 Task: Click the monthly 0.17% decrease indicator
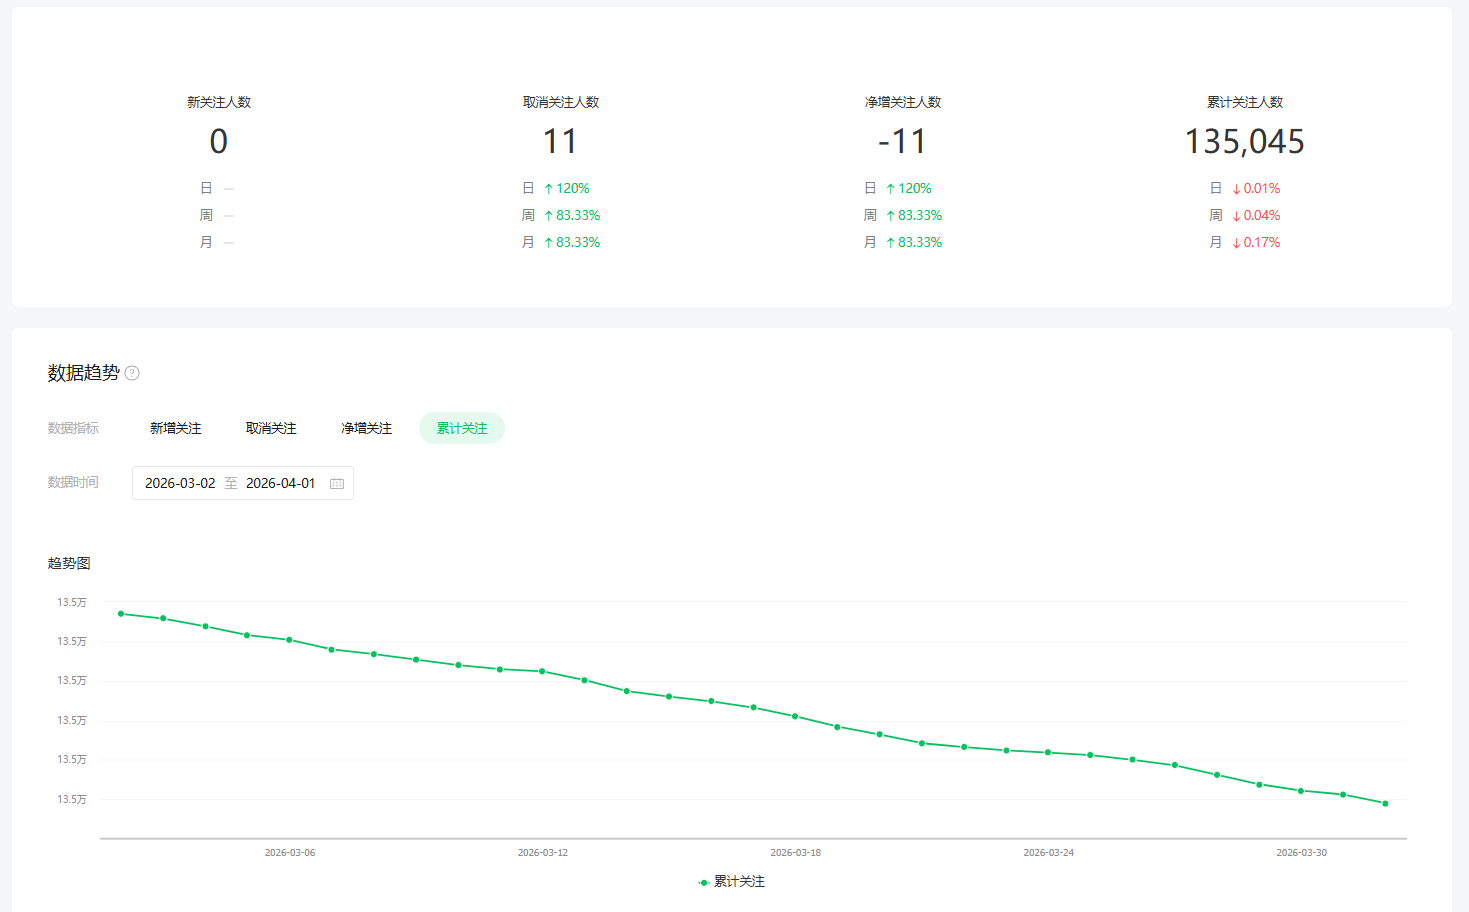1255,243
